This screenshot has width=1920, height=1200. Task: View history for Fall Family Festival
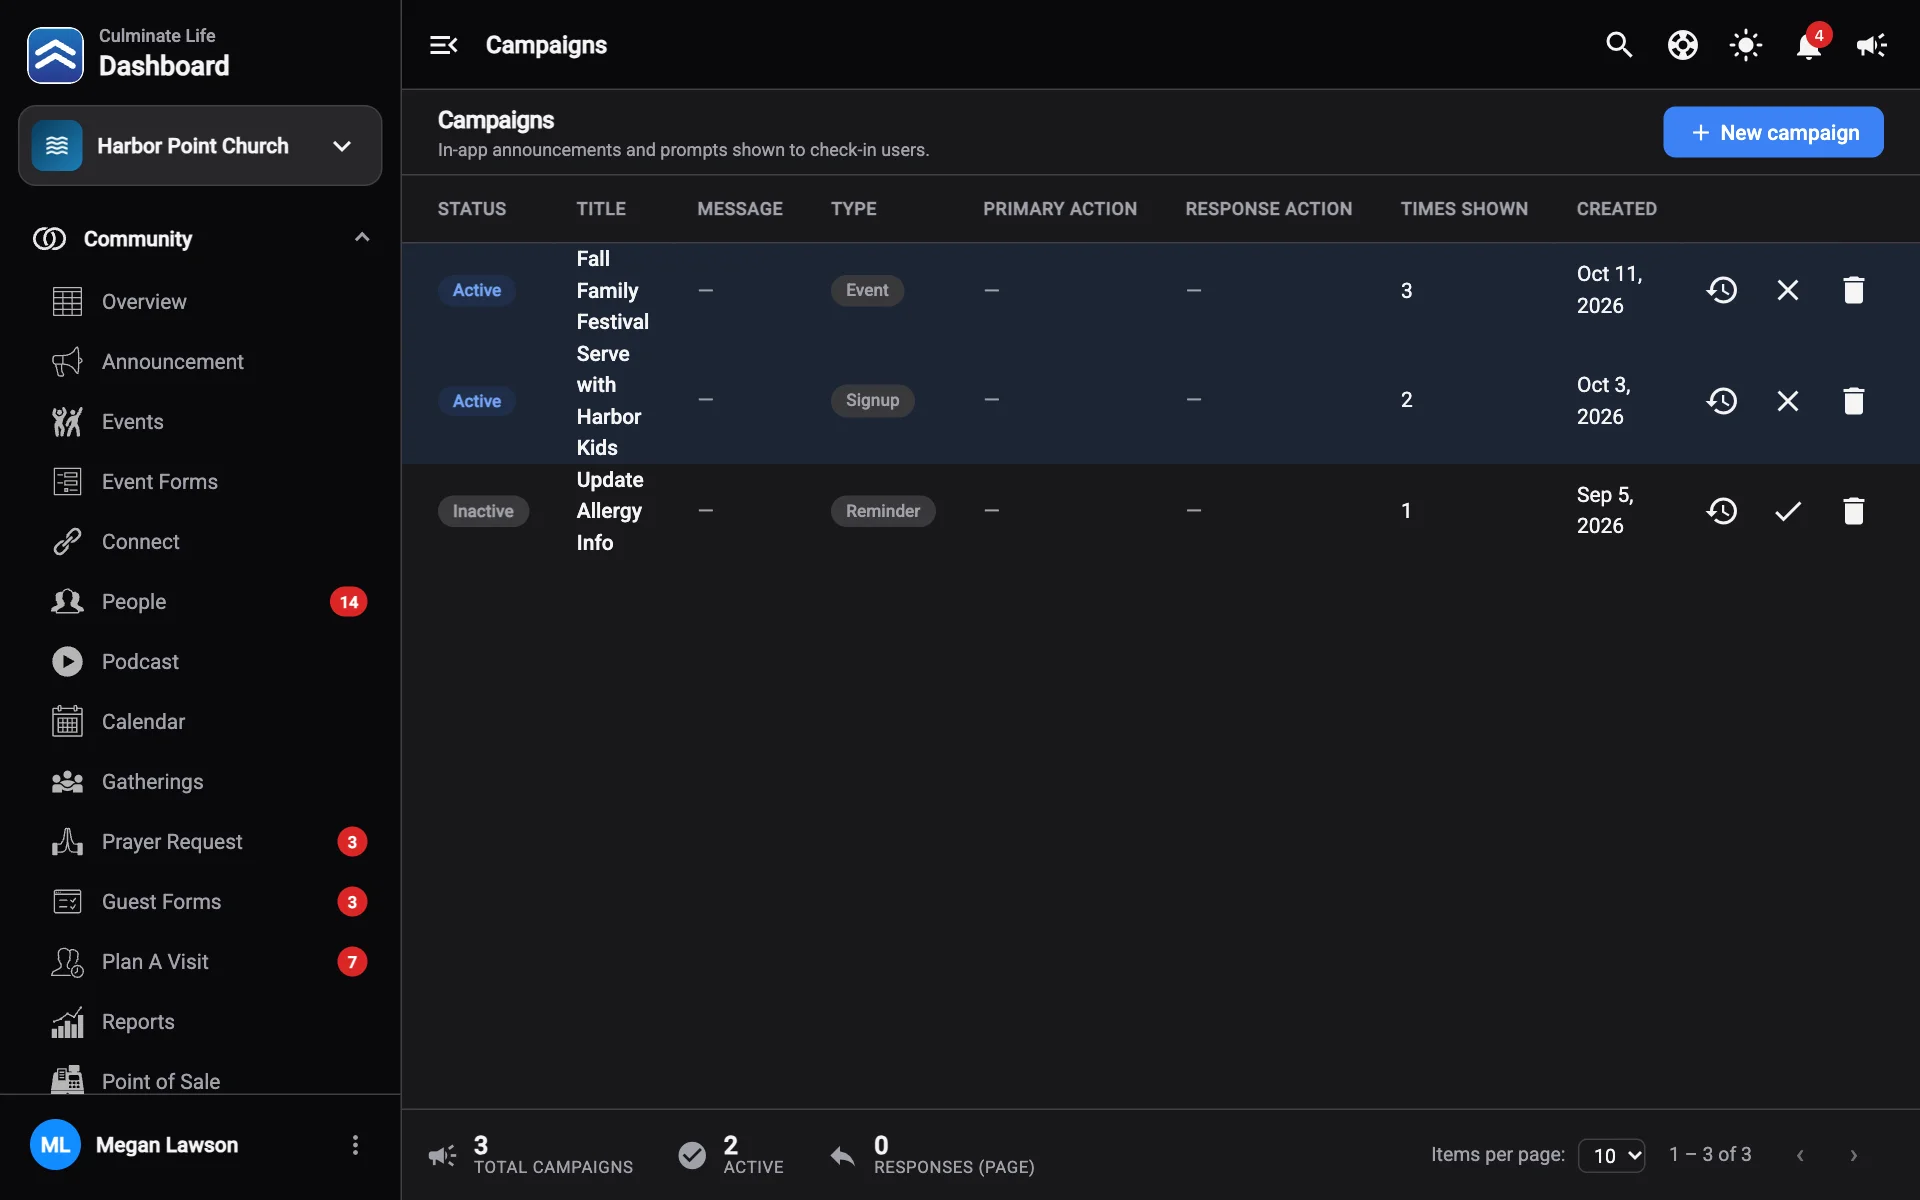1721,290
